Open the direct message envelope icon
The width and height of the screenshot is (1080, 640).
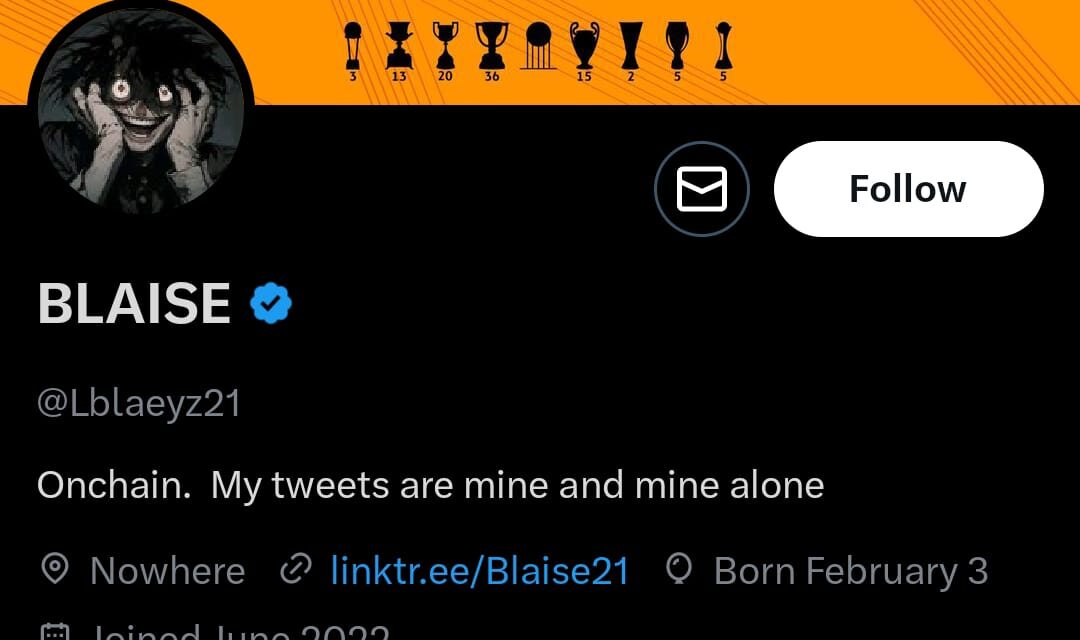pyautogui.click(x=702, y=189)
